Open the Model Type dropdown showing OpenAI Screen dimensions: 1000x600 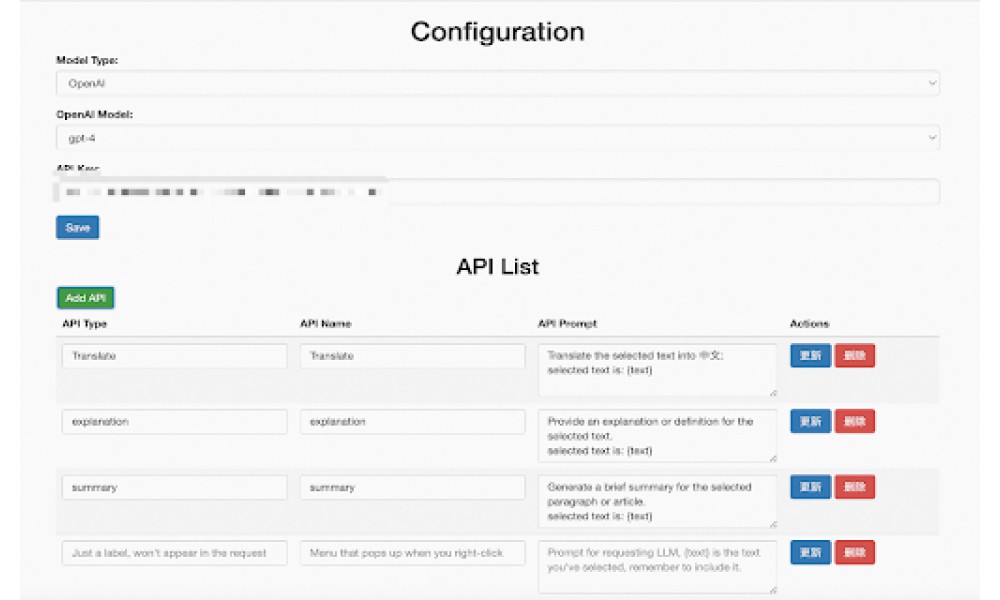[x=497, y=84]
